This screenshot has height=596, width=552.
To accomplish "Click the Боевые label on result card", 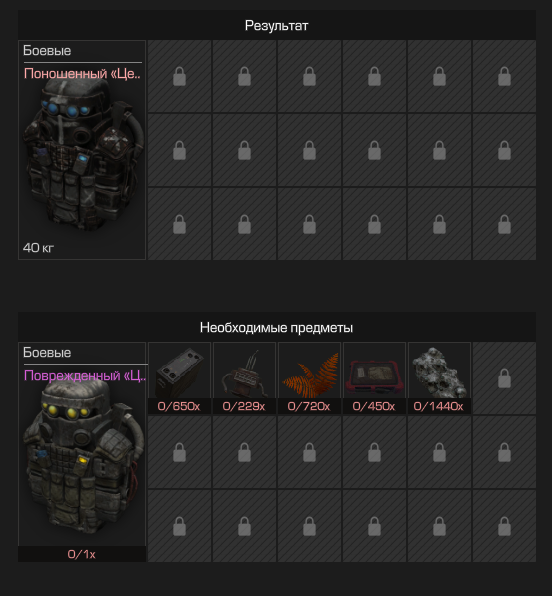I will pos(47,51).
